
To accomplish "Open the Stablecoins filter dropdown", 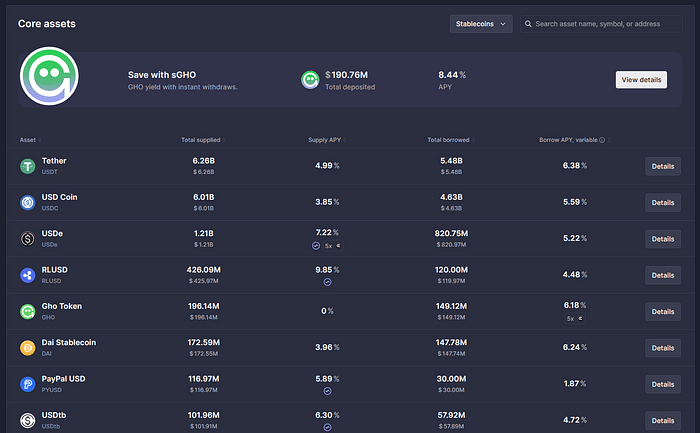I will coord(481,23).
